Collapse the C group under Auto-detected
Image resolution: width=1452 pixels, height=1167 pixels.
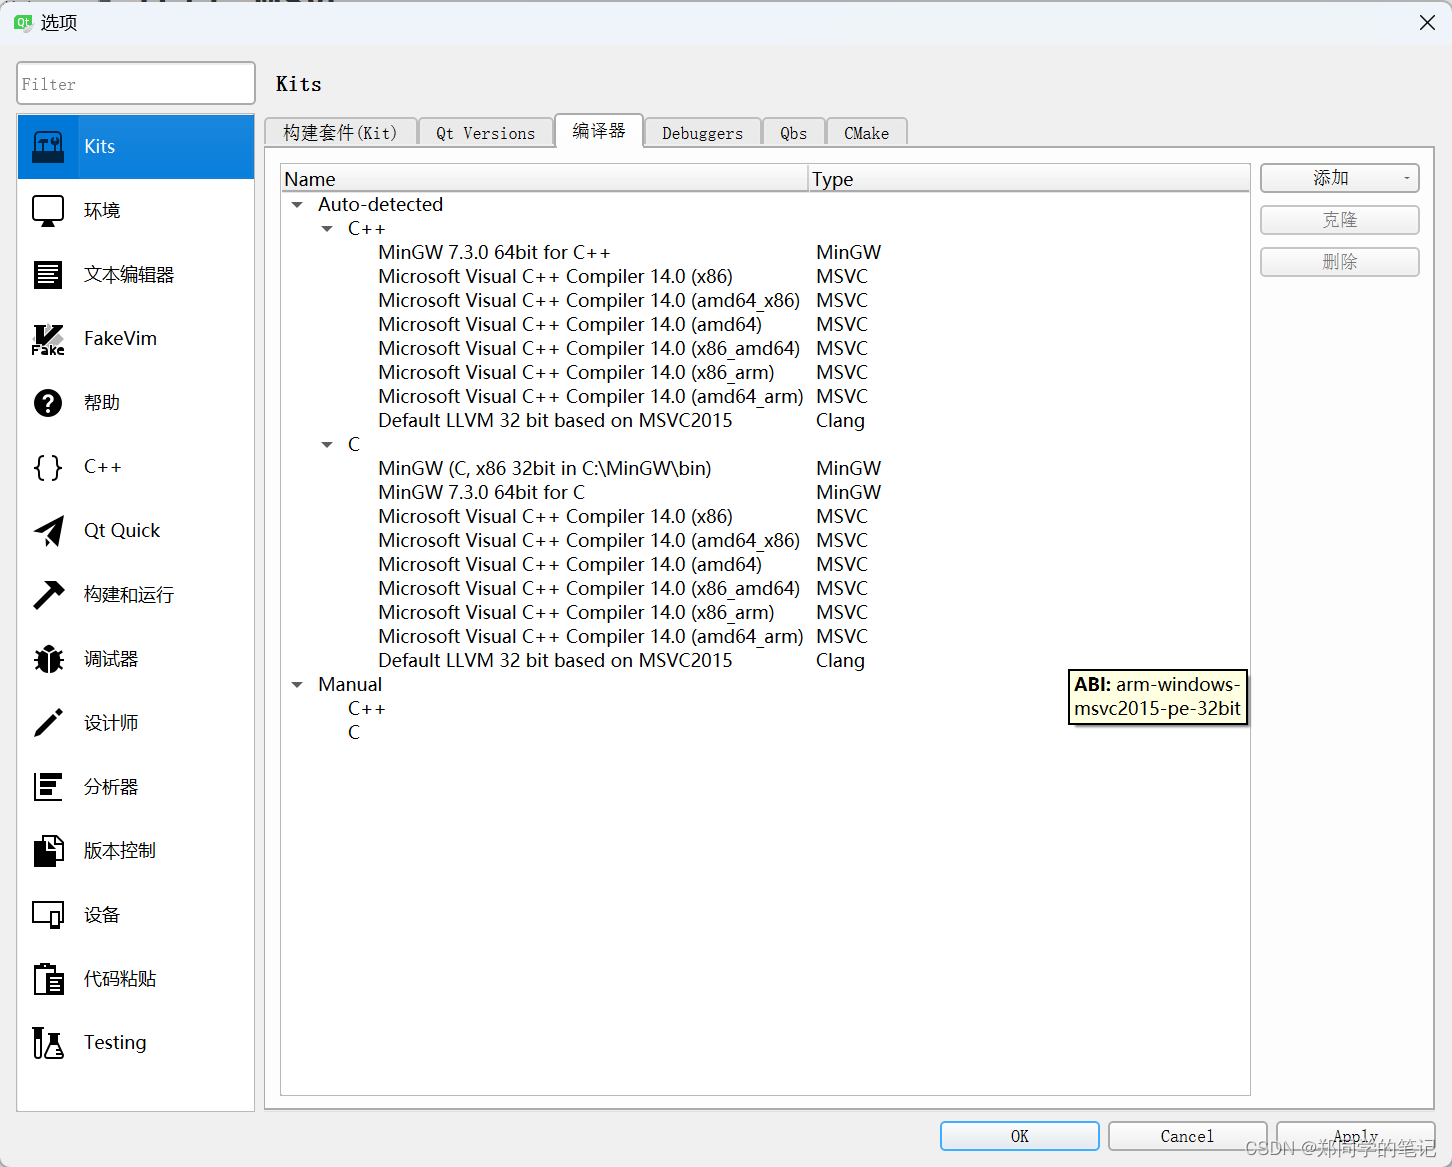click(327, 445)
